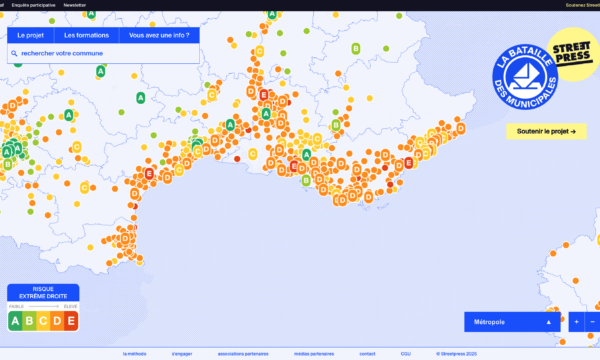Click the Soutenir le projet button

pos(546,131)
